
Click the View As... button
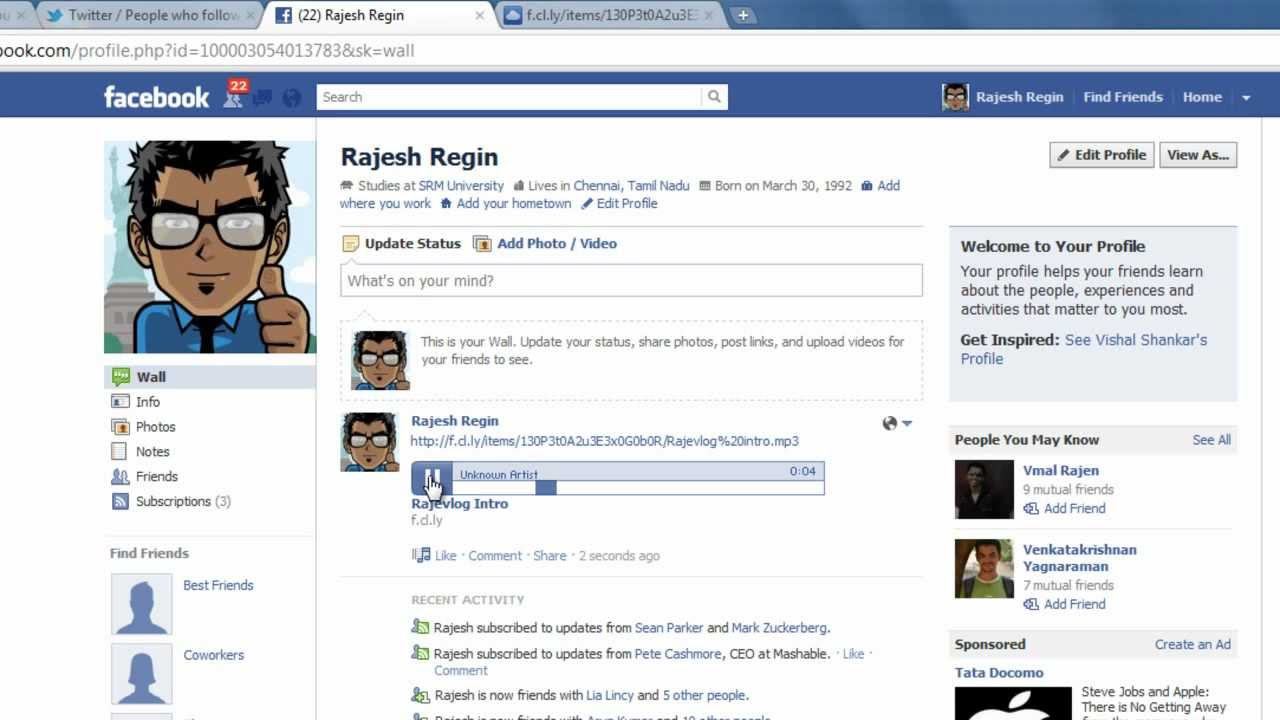point(1198,155)
